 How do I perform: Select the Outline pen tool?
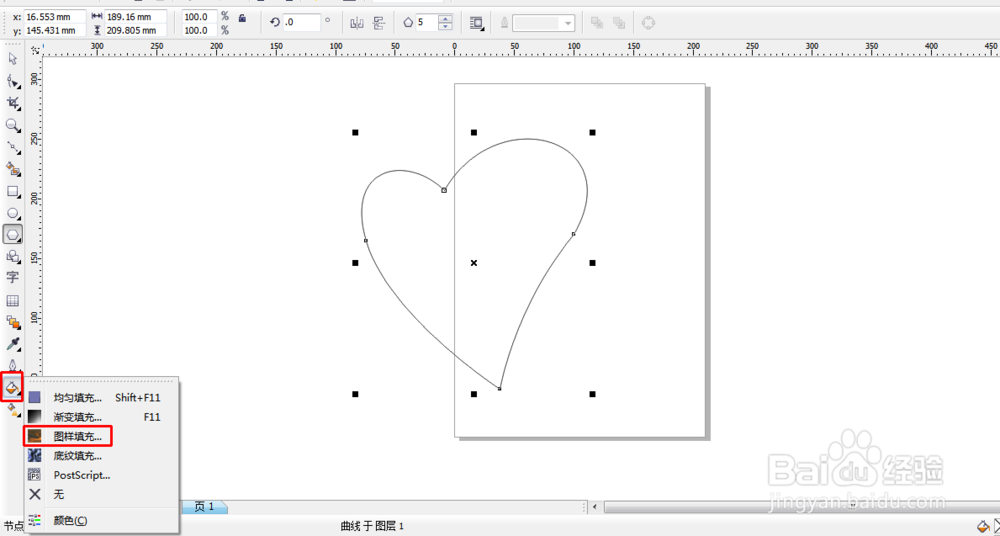tap(12, 366)
